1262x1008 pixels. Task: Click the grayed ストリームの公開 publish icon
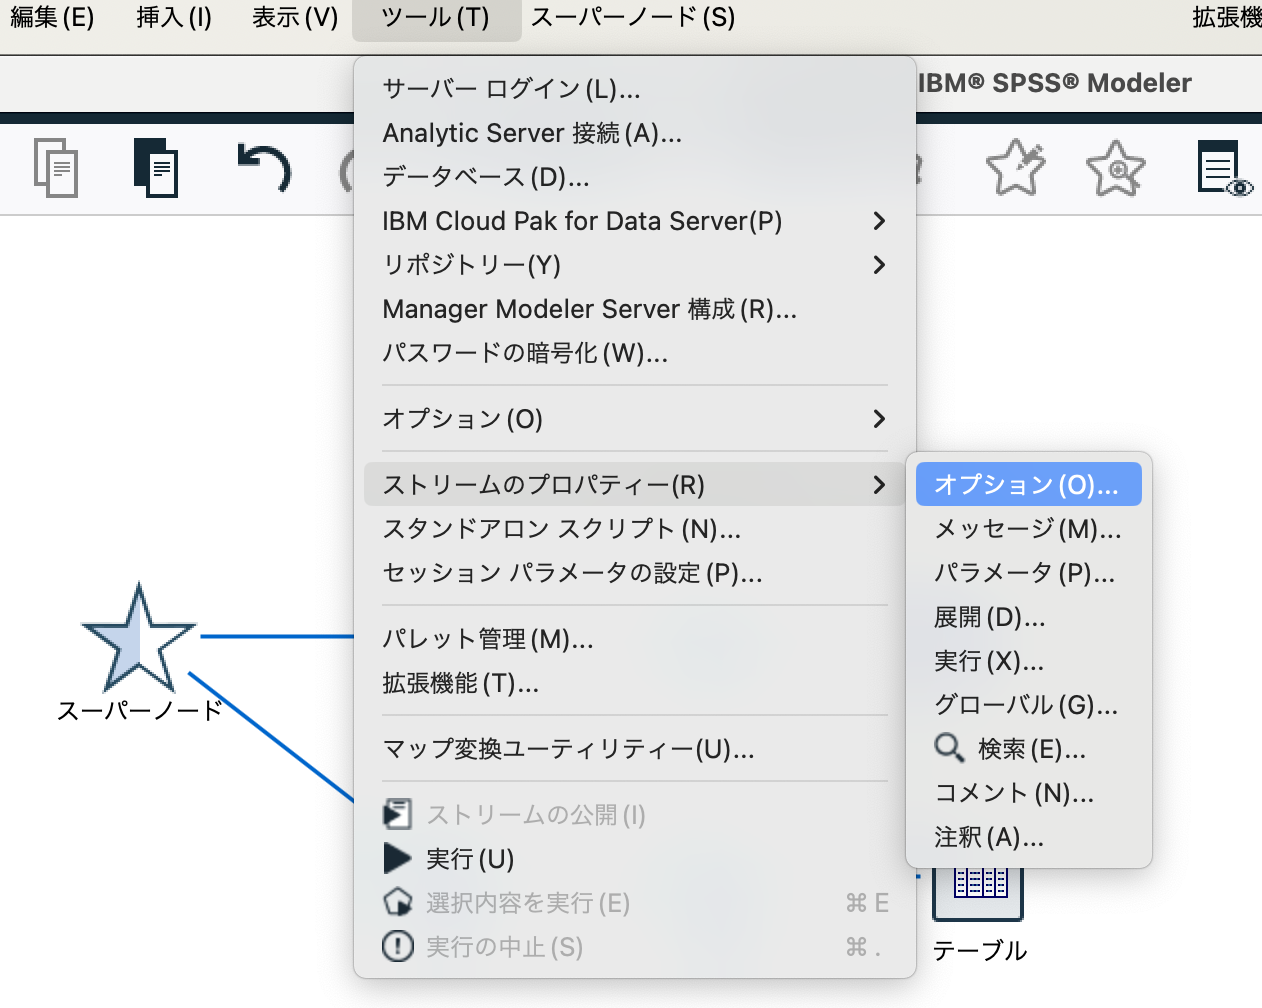click(x=397, y=814)
